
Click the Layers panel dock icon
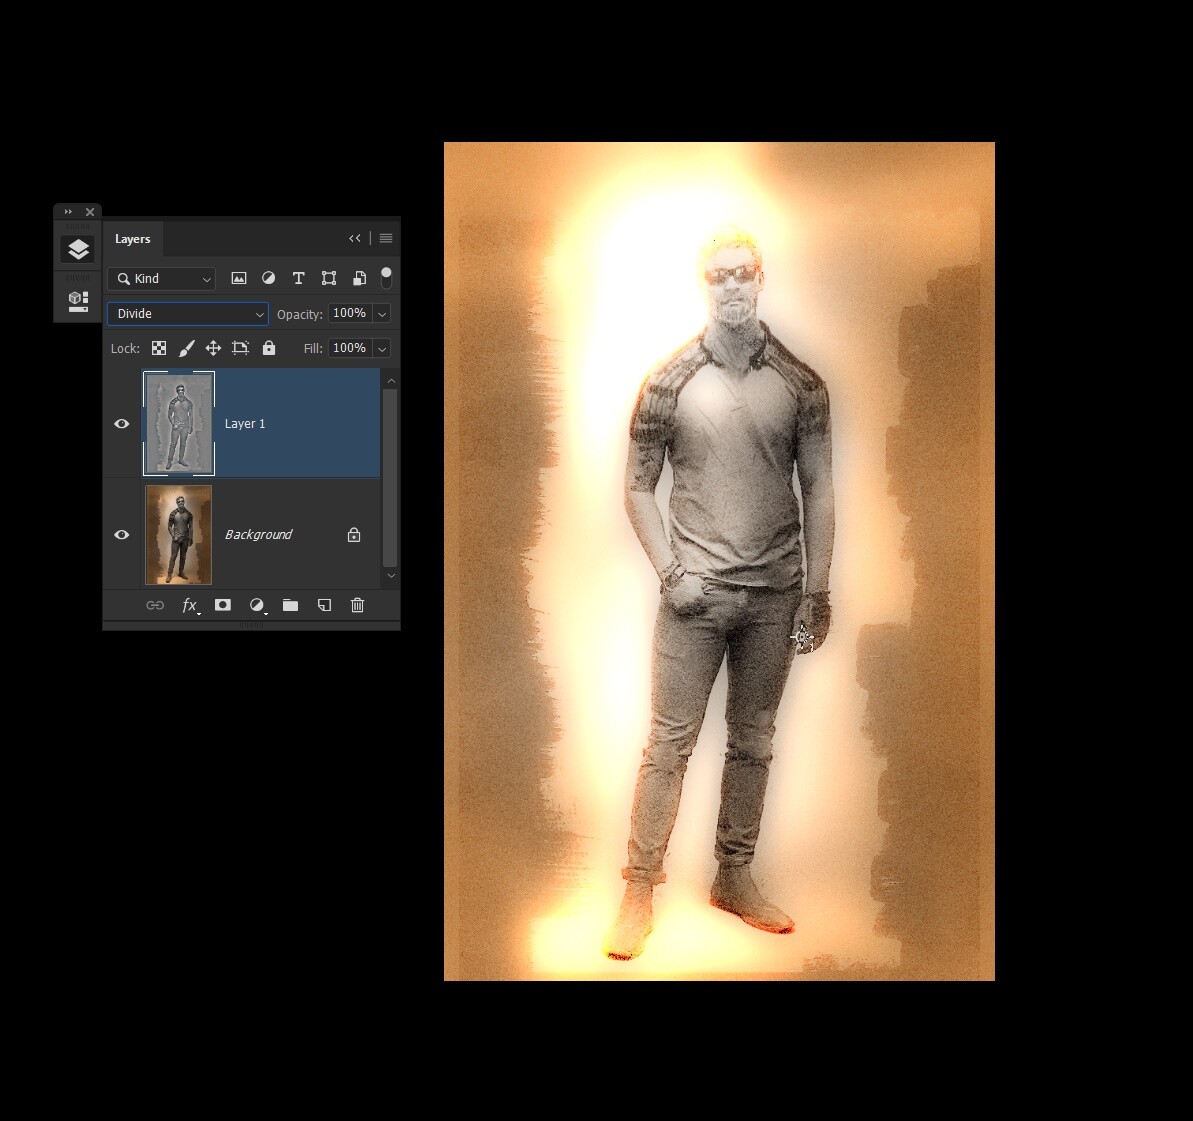[78, 250]
